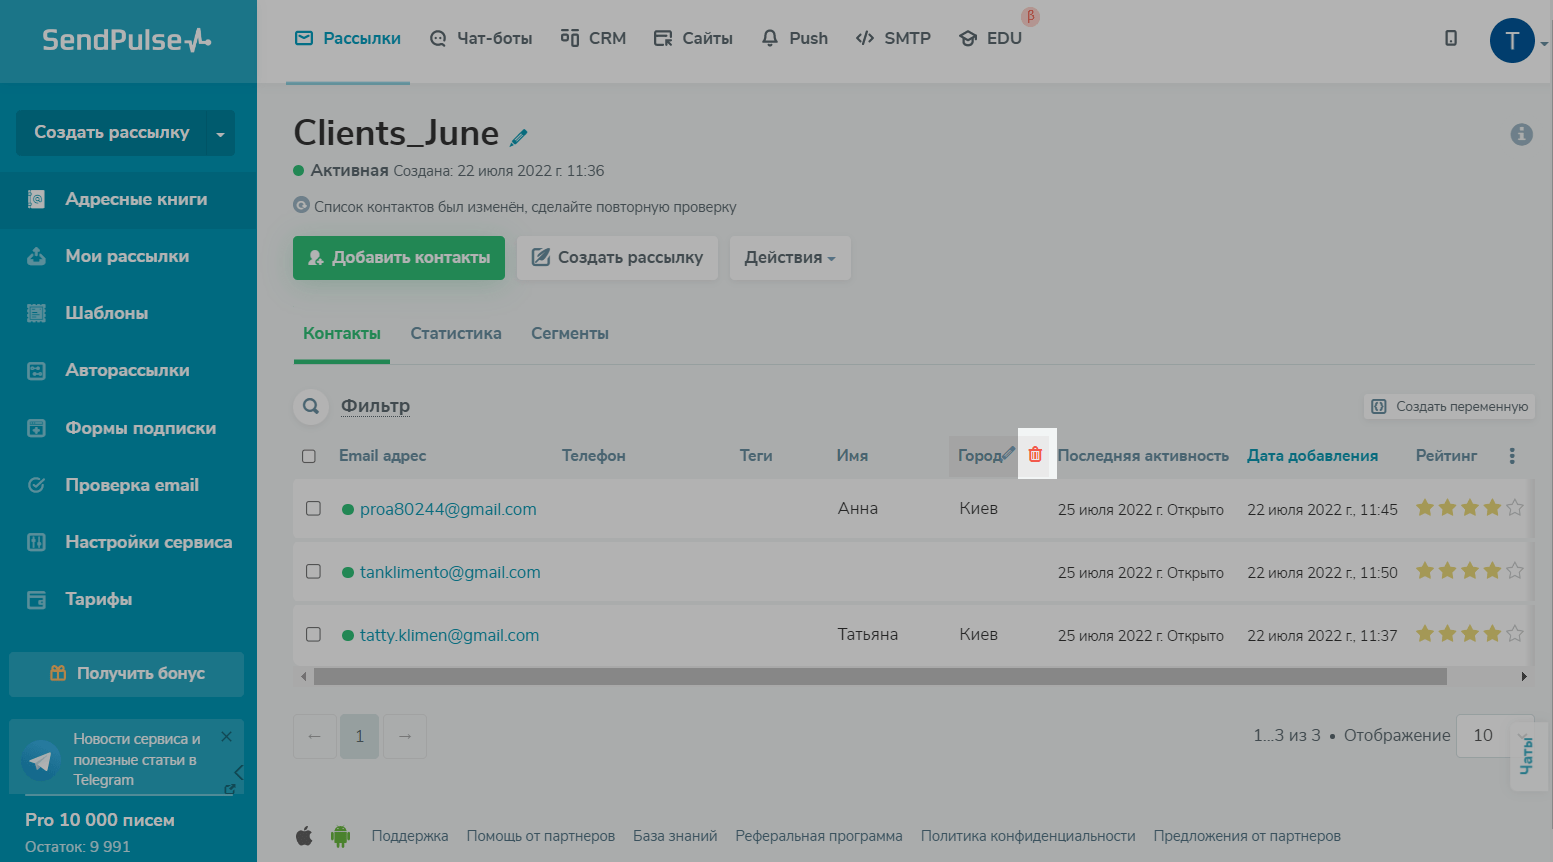Go to the next page arrow
This screenshot has height=862, width=1553.
pyautogui.click(x=405, y=736)
